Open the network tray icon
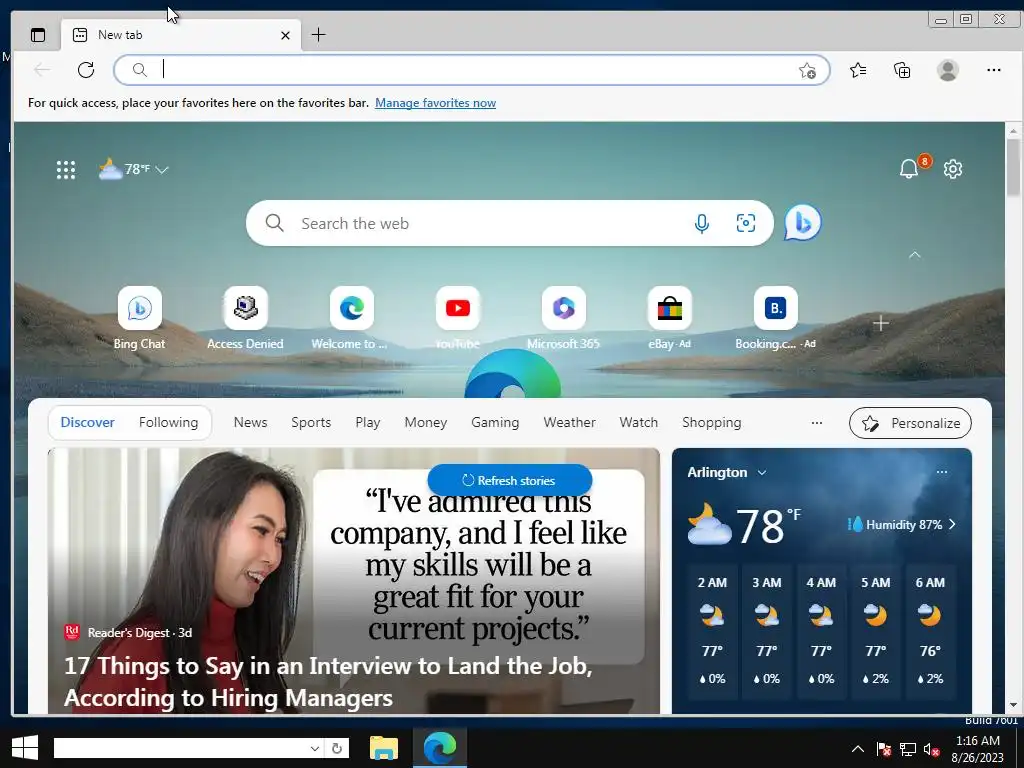The height and width of the screenshot is (768, 1024). point(908,749)
